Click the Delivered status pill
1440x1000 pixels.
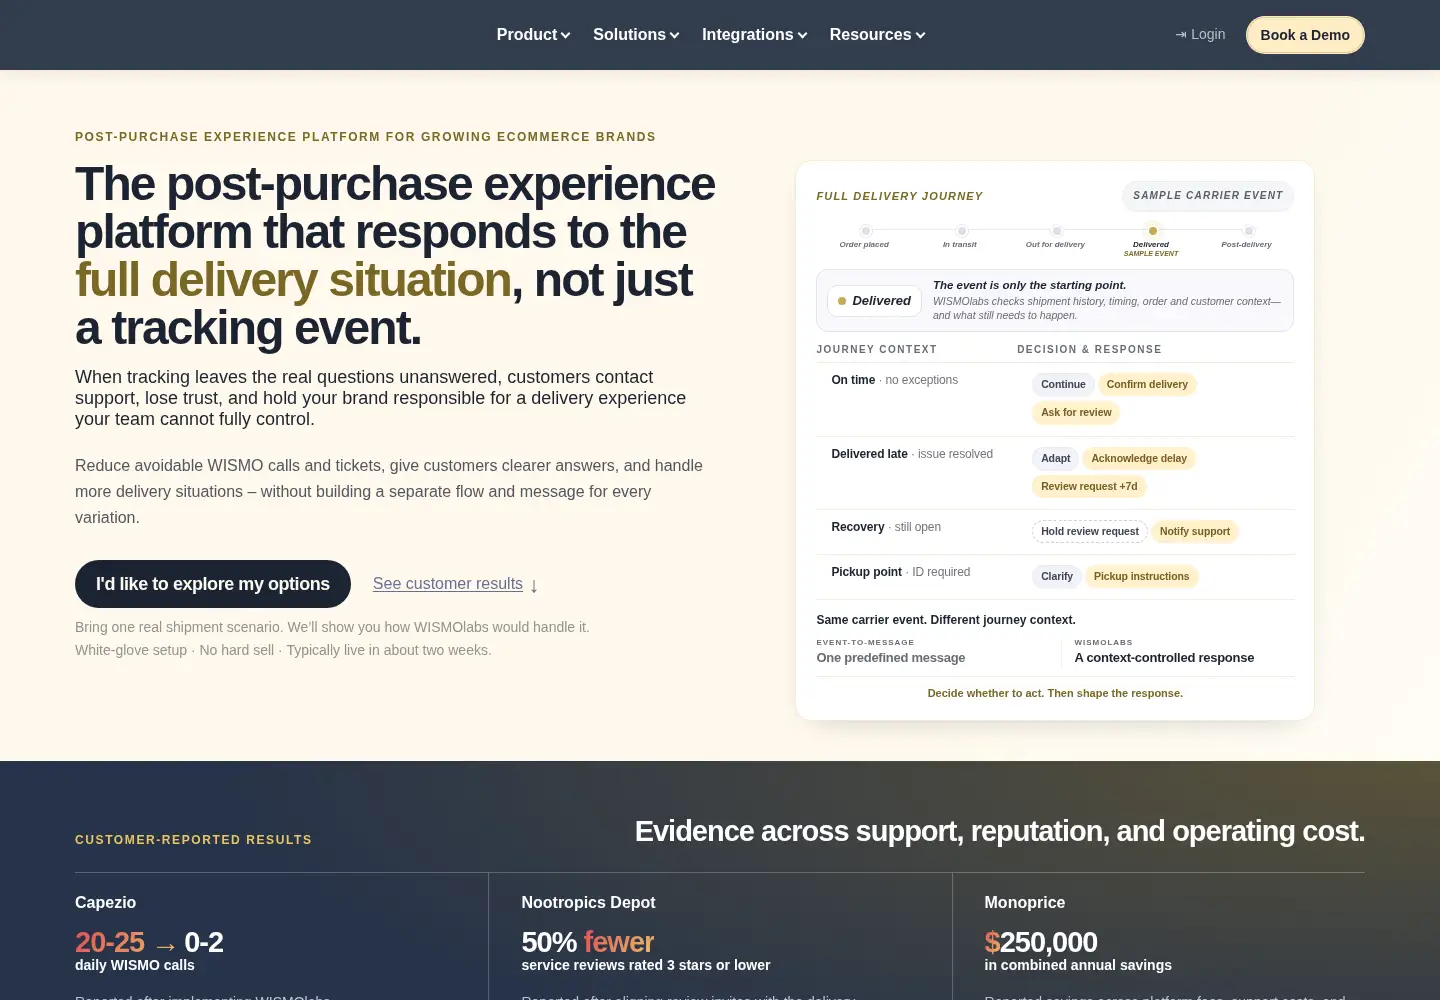click(874, 301)
